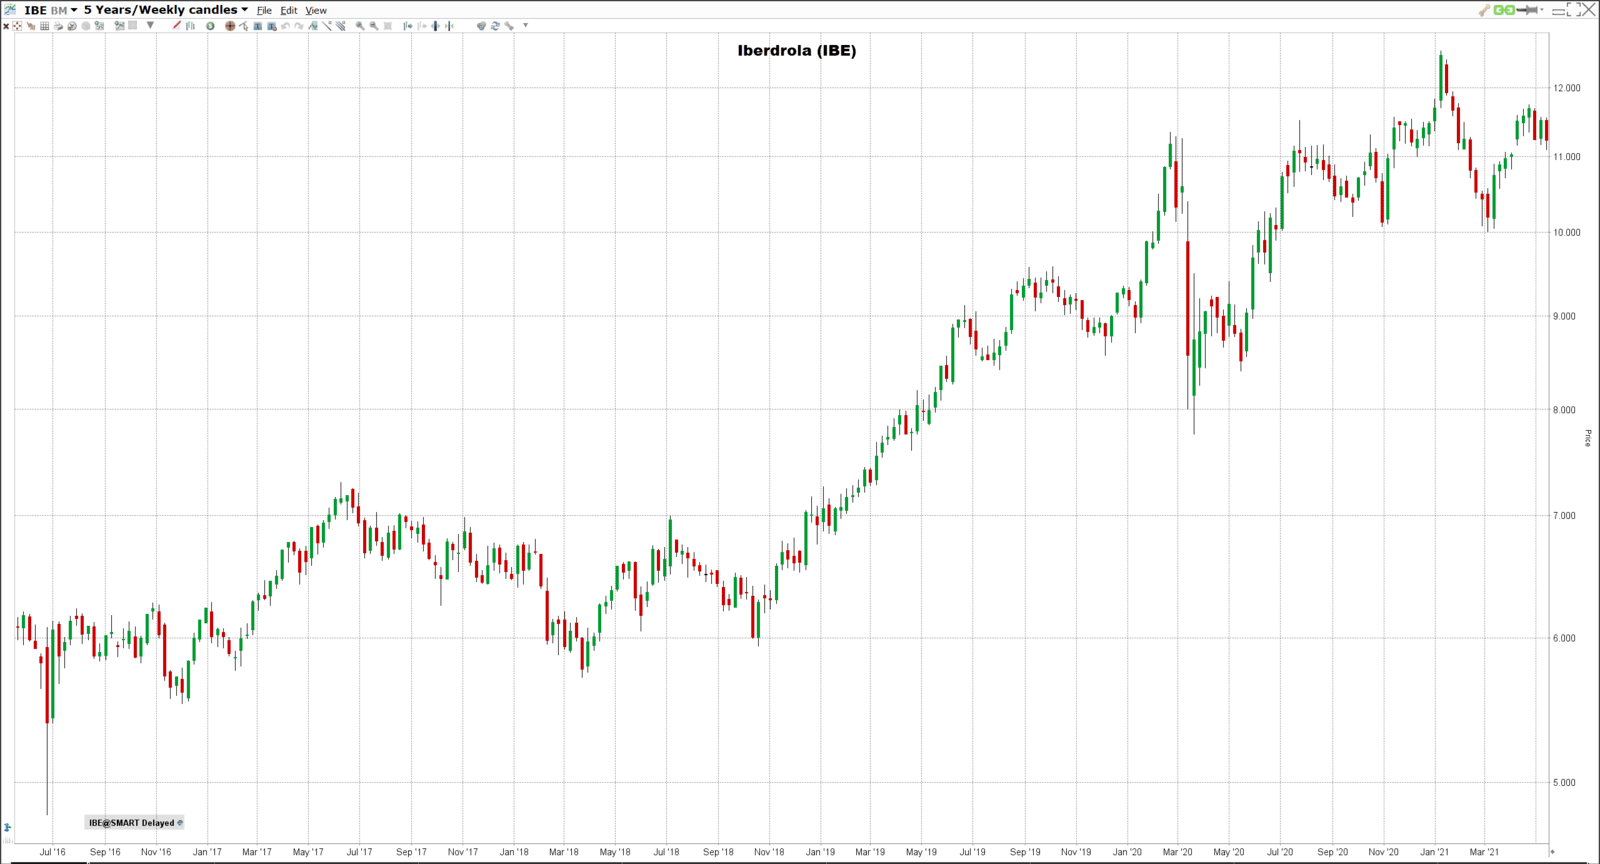Click the globe icon in toolbar
This screenshot has height=864, width=1600.
pyautogui.click(x=481, y=26)
